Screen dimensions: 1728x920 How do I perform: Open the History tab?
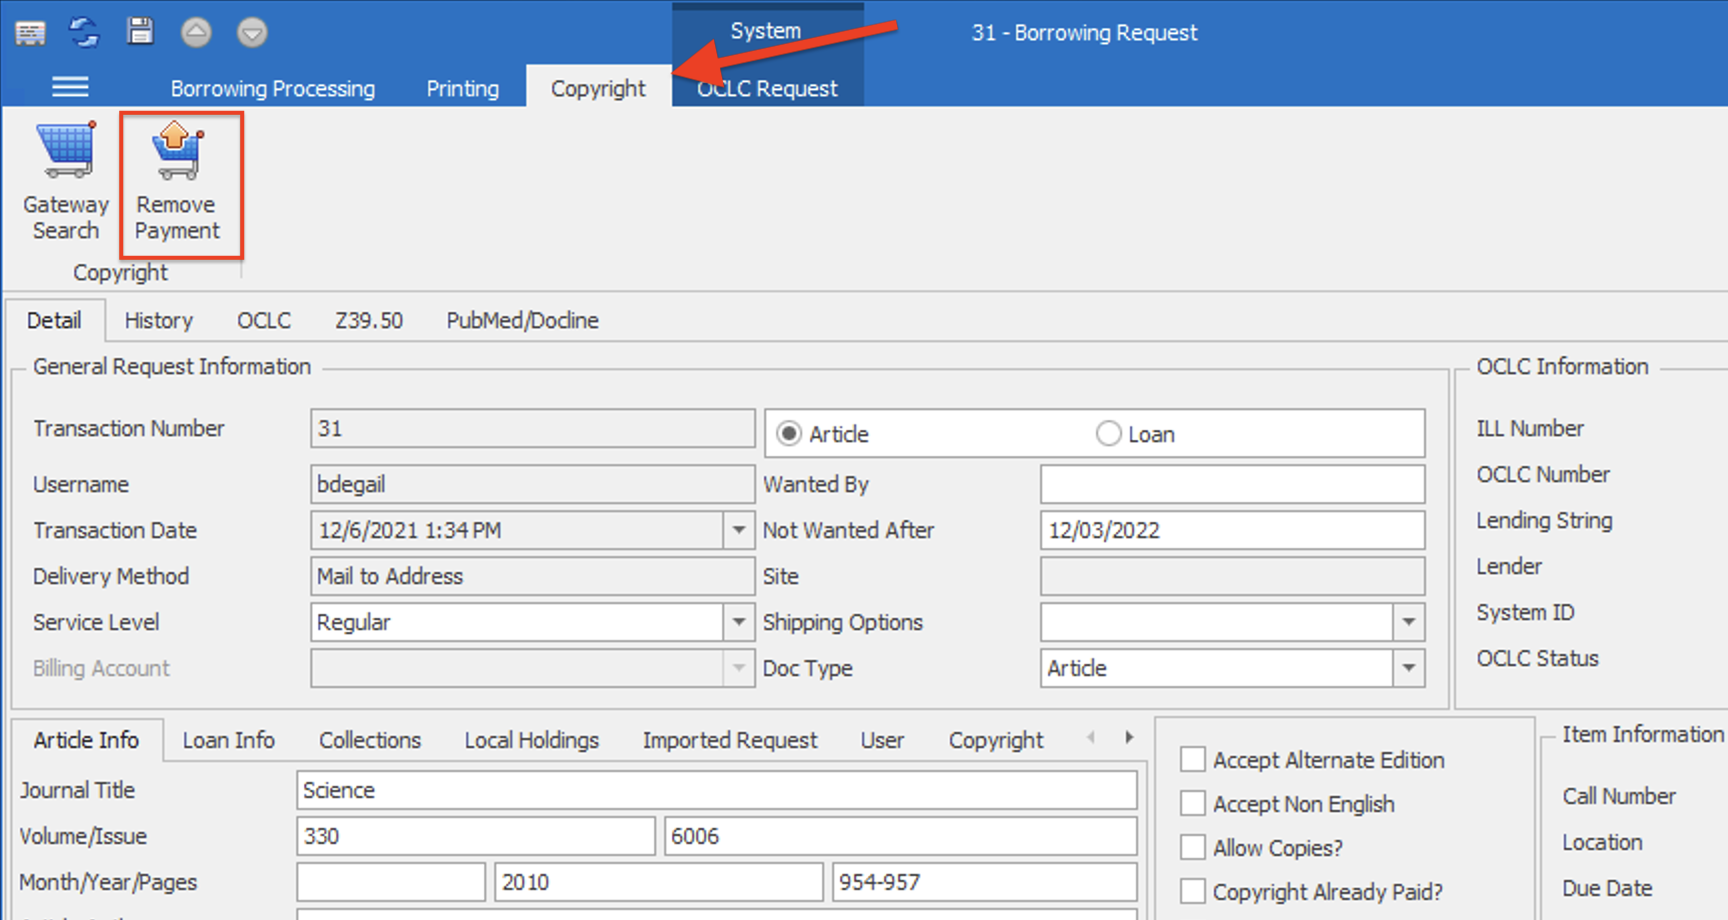pyautogui.click(x=158, y=320)
